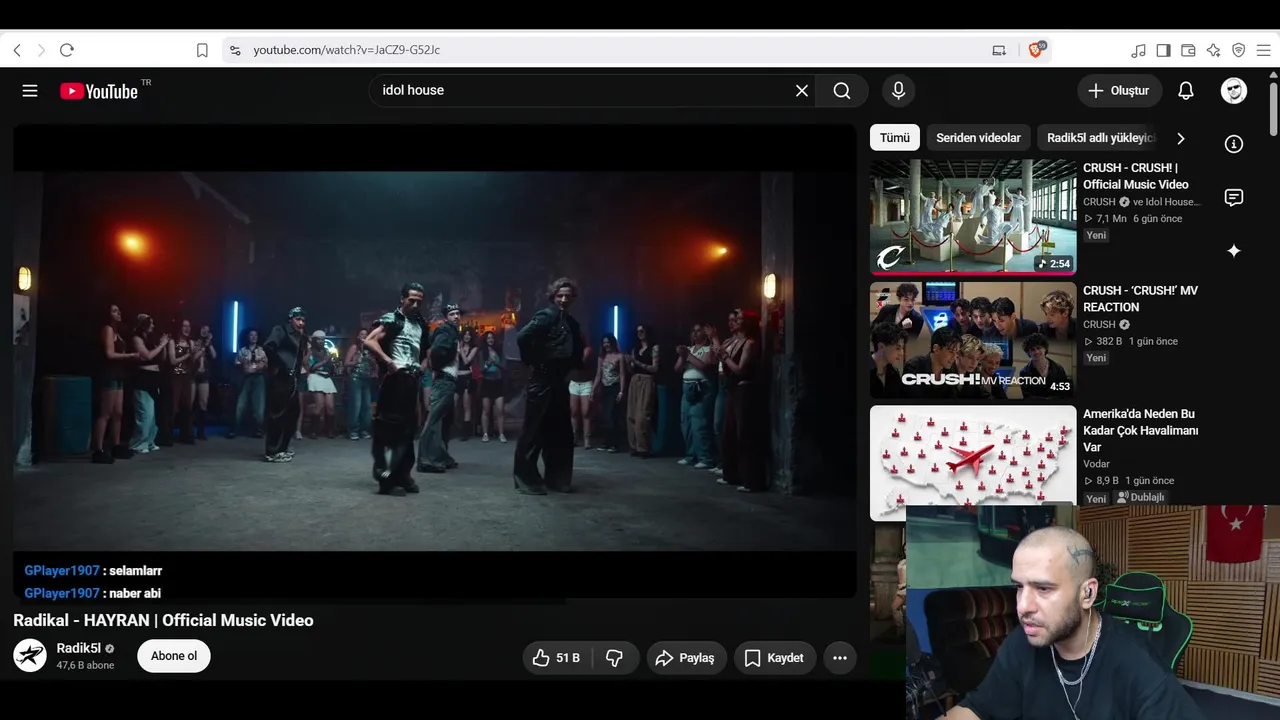Click the music video player area

pos(435,360)
